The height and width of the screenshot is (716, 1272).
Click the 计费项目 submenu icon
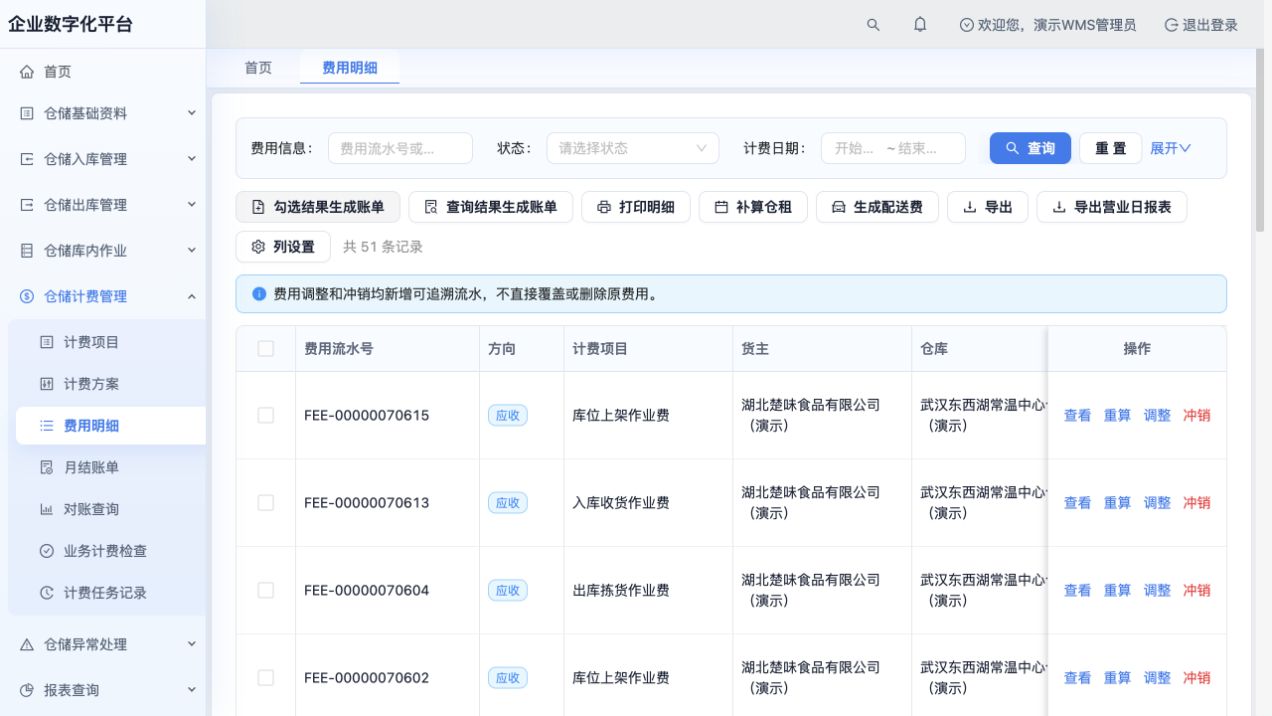pos(46,342)
